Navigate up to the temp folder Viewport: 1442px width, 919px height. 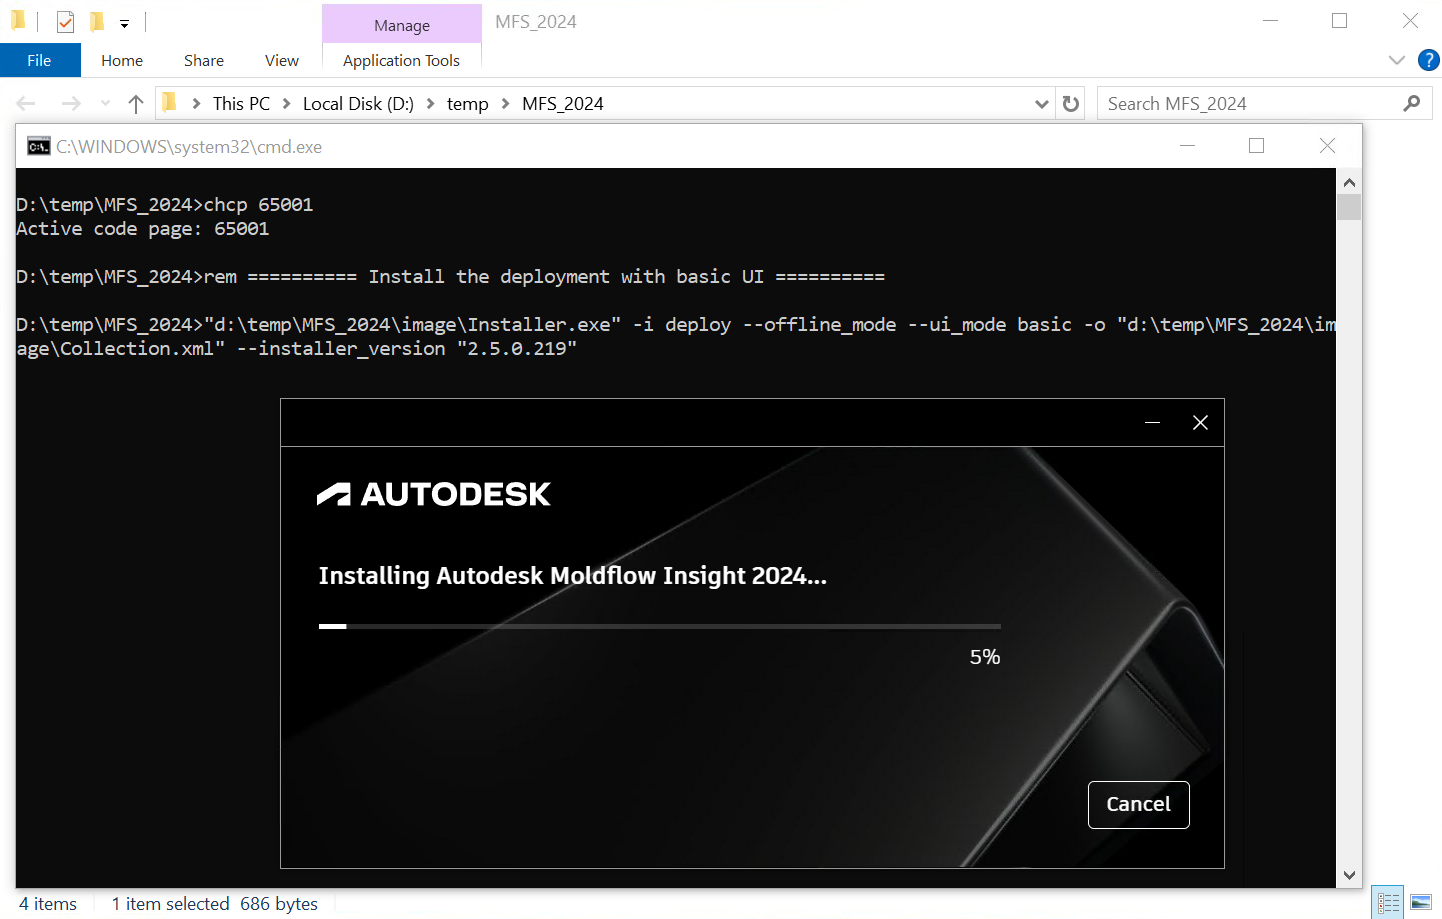pos(135,103)
